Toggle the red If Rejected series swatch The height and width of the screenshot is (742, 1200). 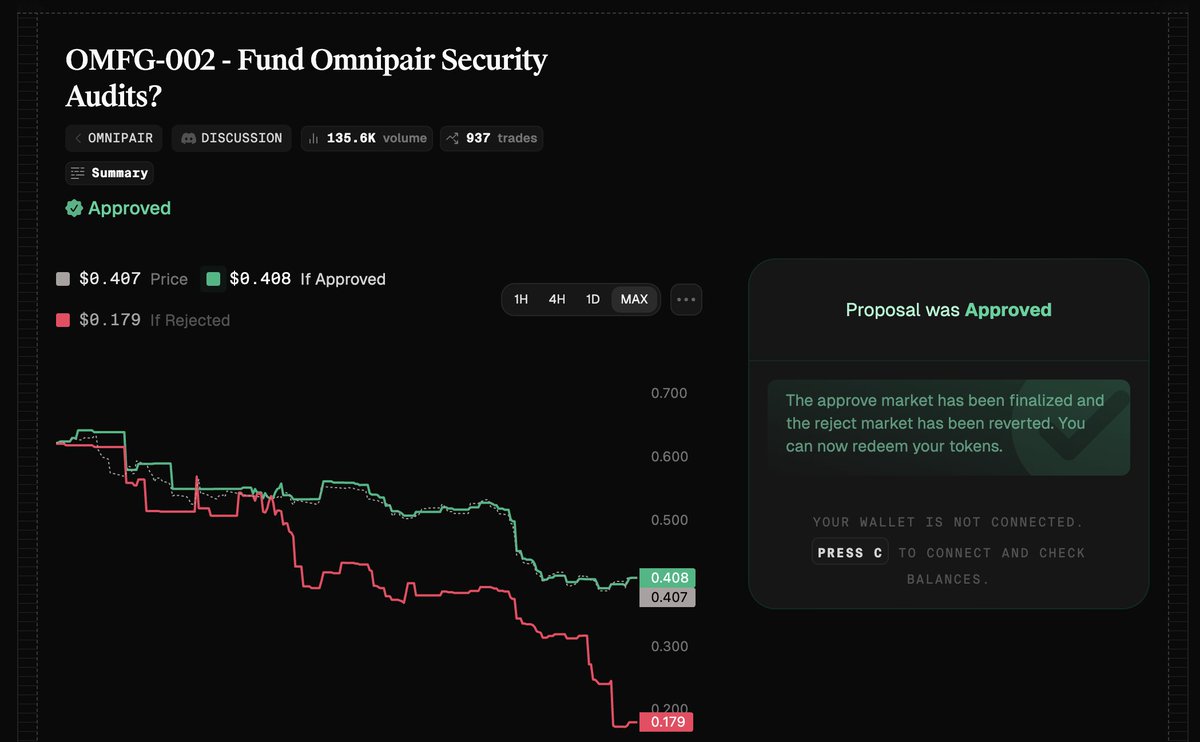[63, 320]
